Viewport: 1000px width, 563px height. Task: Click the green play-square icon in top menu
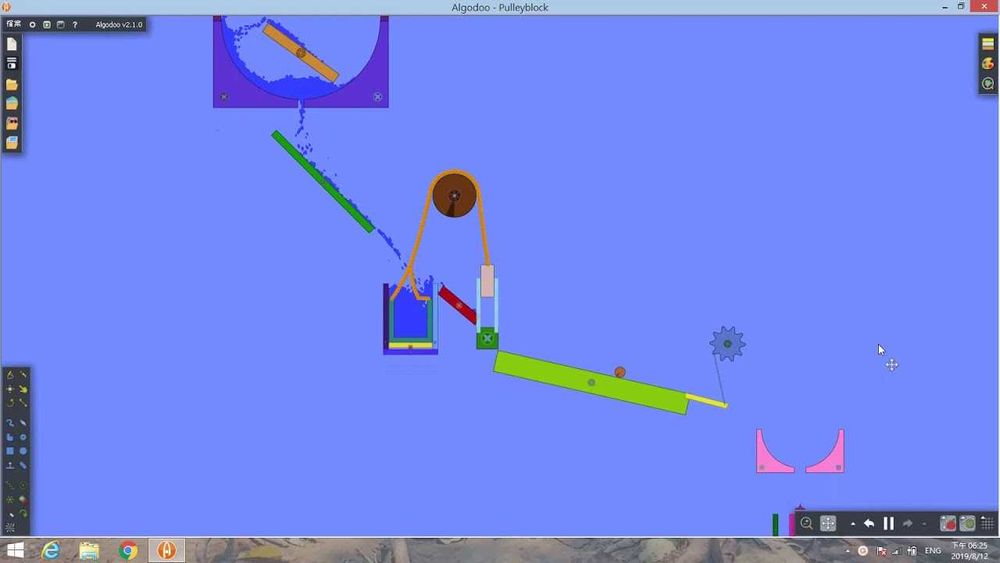pos(47,24)
